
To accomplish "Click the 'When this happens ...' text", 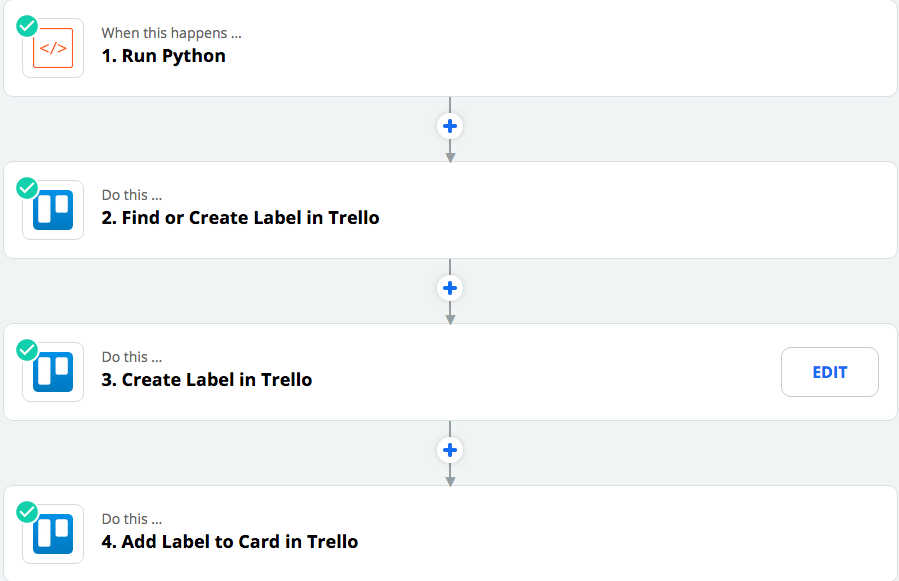I will (x=171, y=33).
